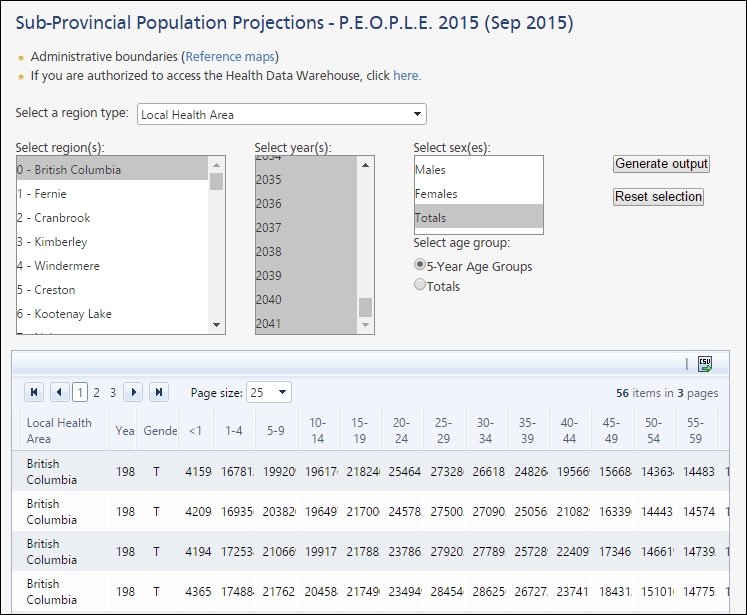Select '4 - Windermere' region
Viewport: 747px width, 615px height.
click(112, 265)
